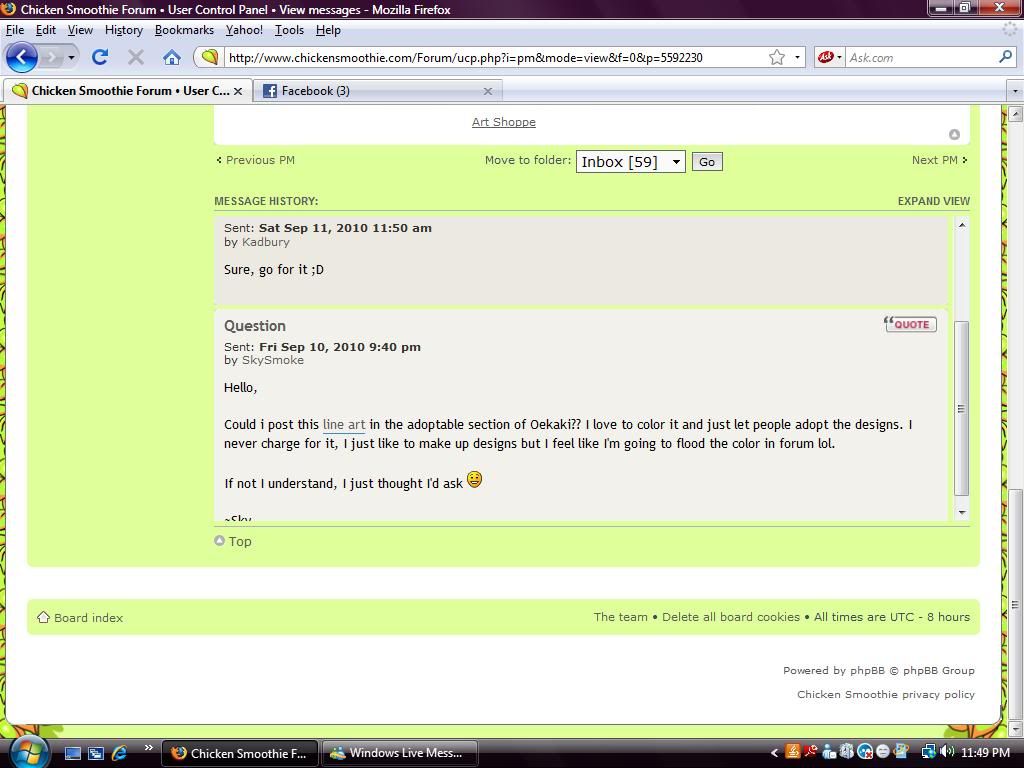Open the search engine selector dropdown
This screenshot has width=1024, height=768.
[x=830, y=57]
